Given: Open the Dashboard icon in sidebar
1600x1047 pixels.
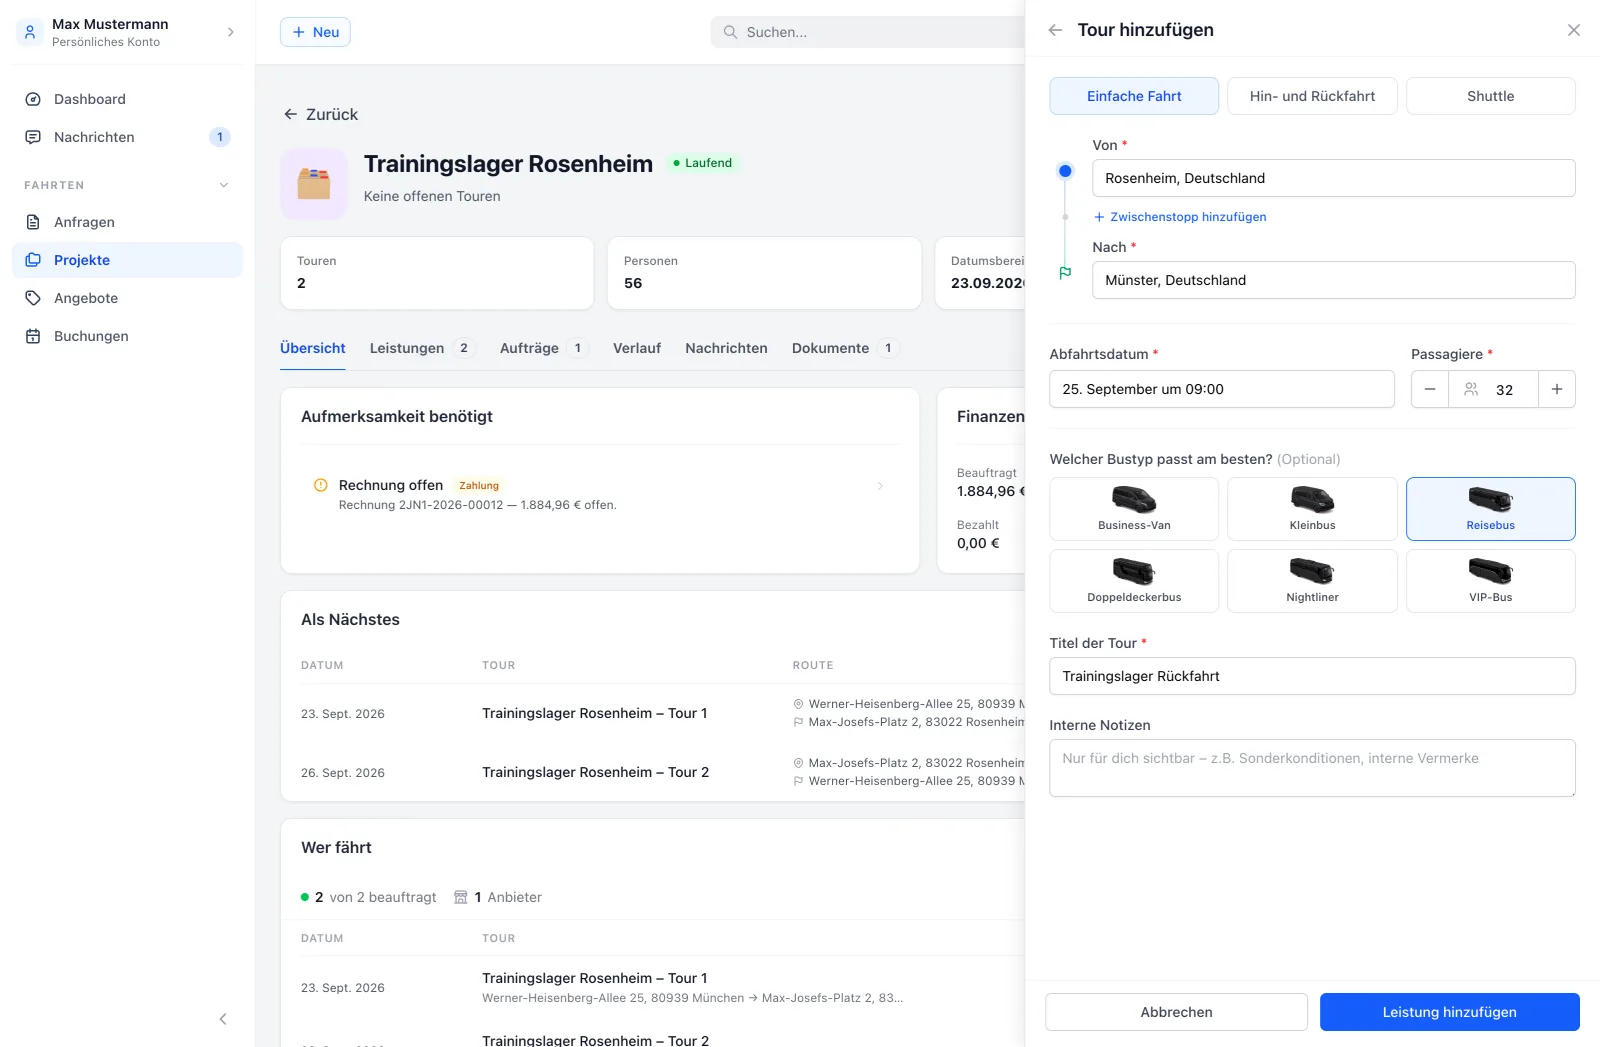Looking at the screenshot, I should [33, 99].
